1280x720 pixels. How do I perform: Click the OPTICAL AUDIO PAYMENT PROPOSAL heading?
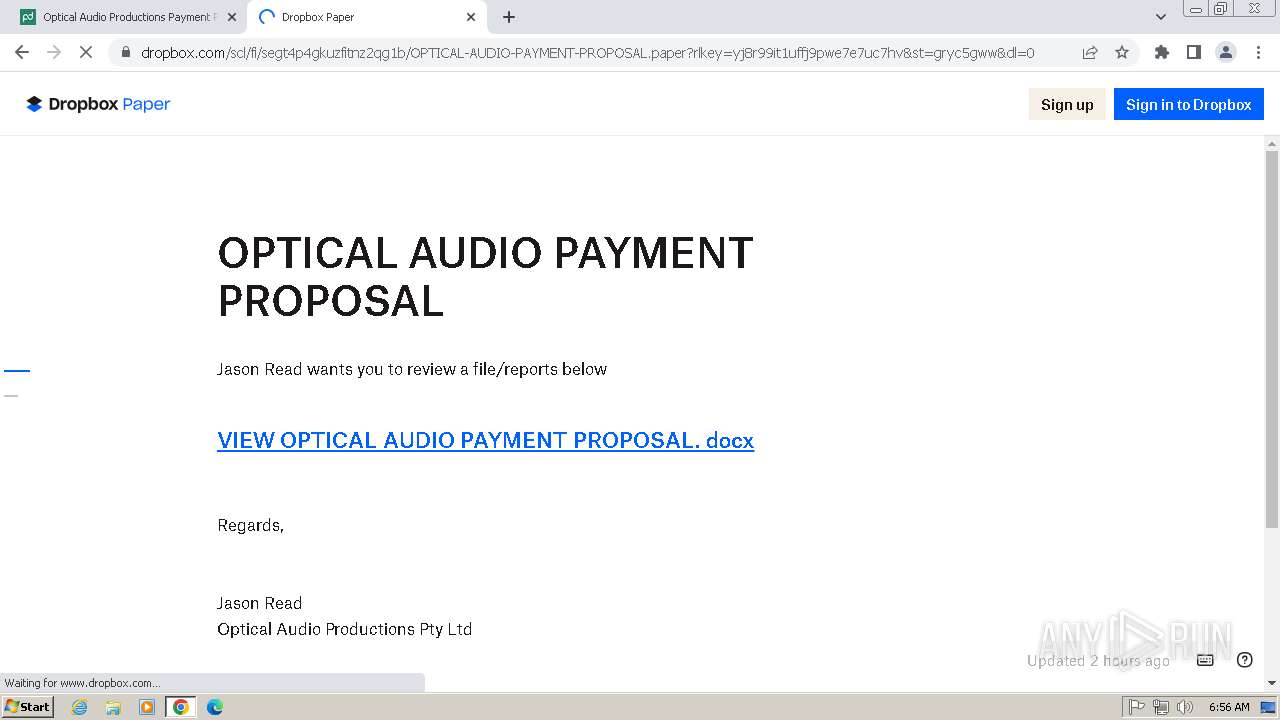(485, 277)
